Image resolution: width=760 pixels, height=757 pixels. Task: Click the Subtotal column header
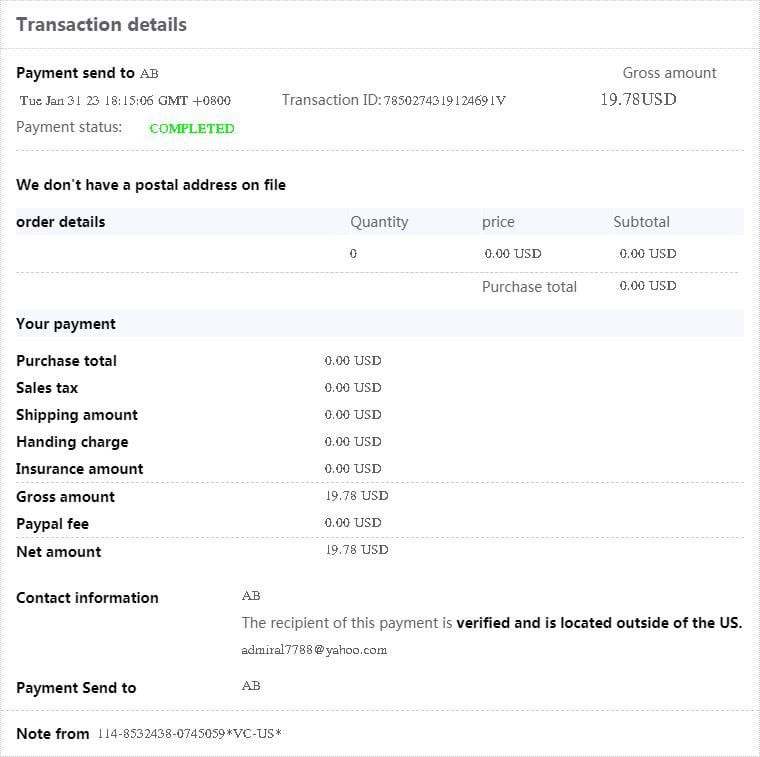pos(641,222)
